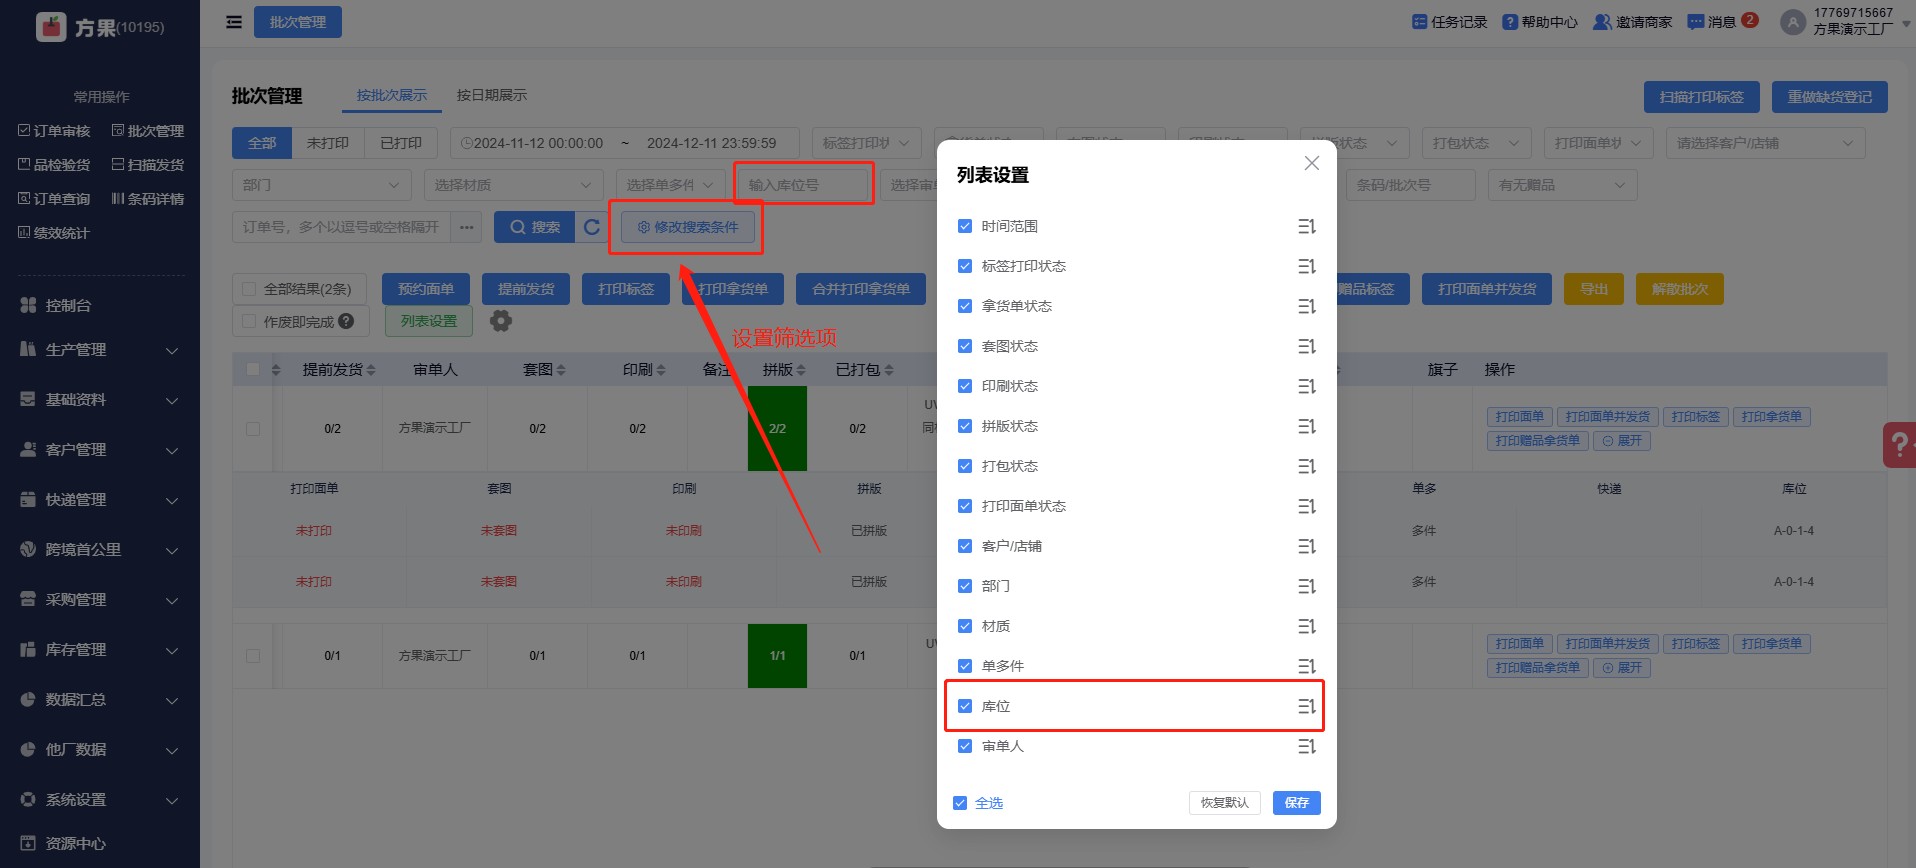Open the help center icon

[x=1510, y=22]
